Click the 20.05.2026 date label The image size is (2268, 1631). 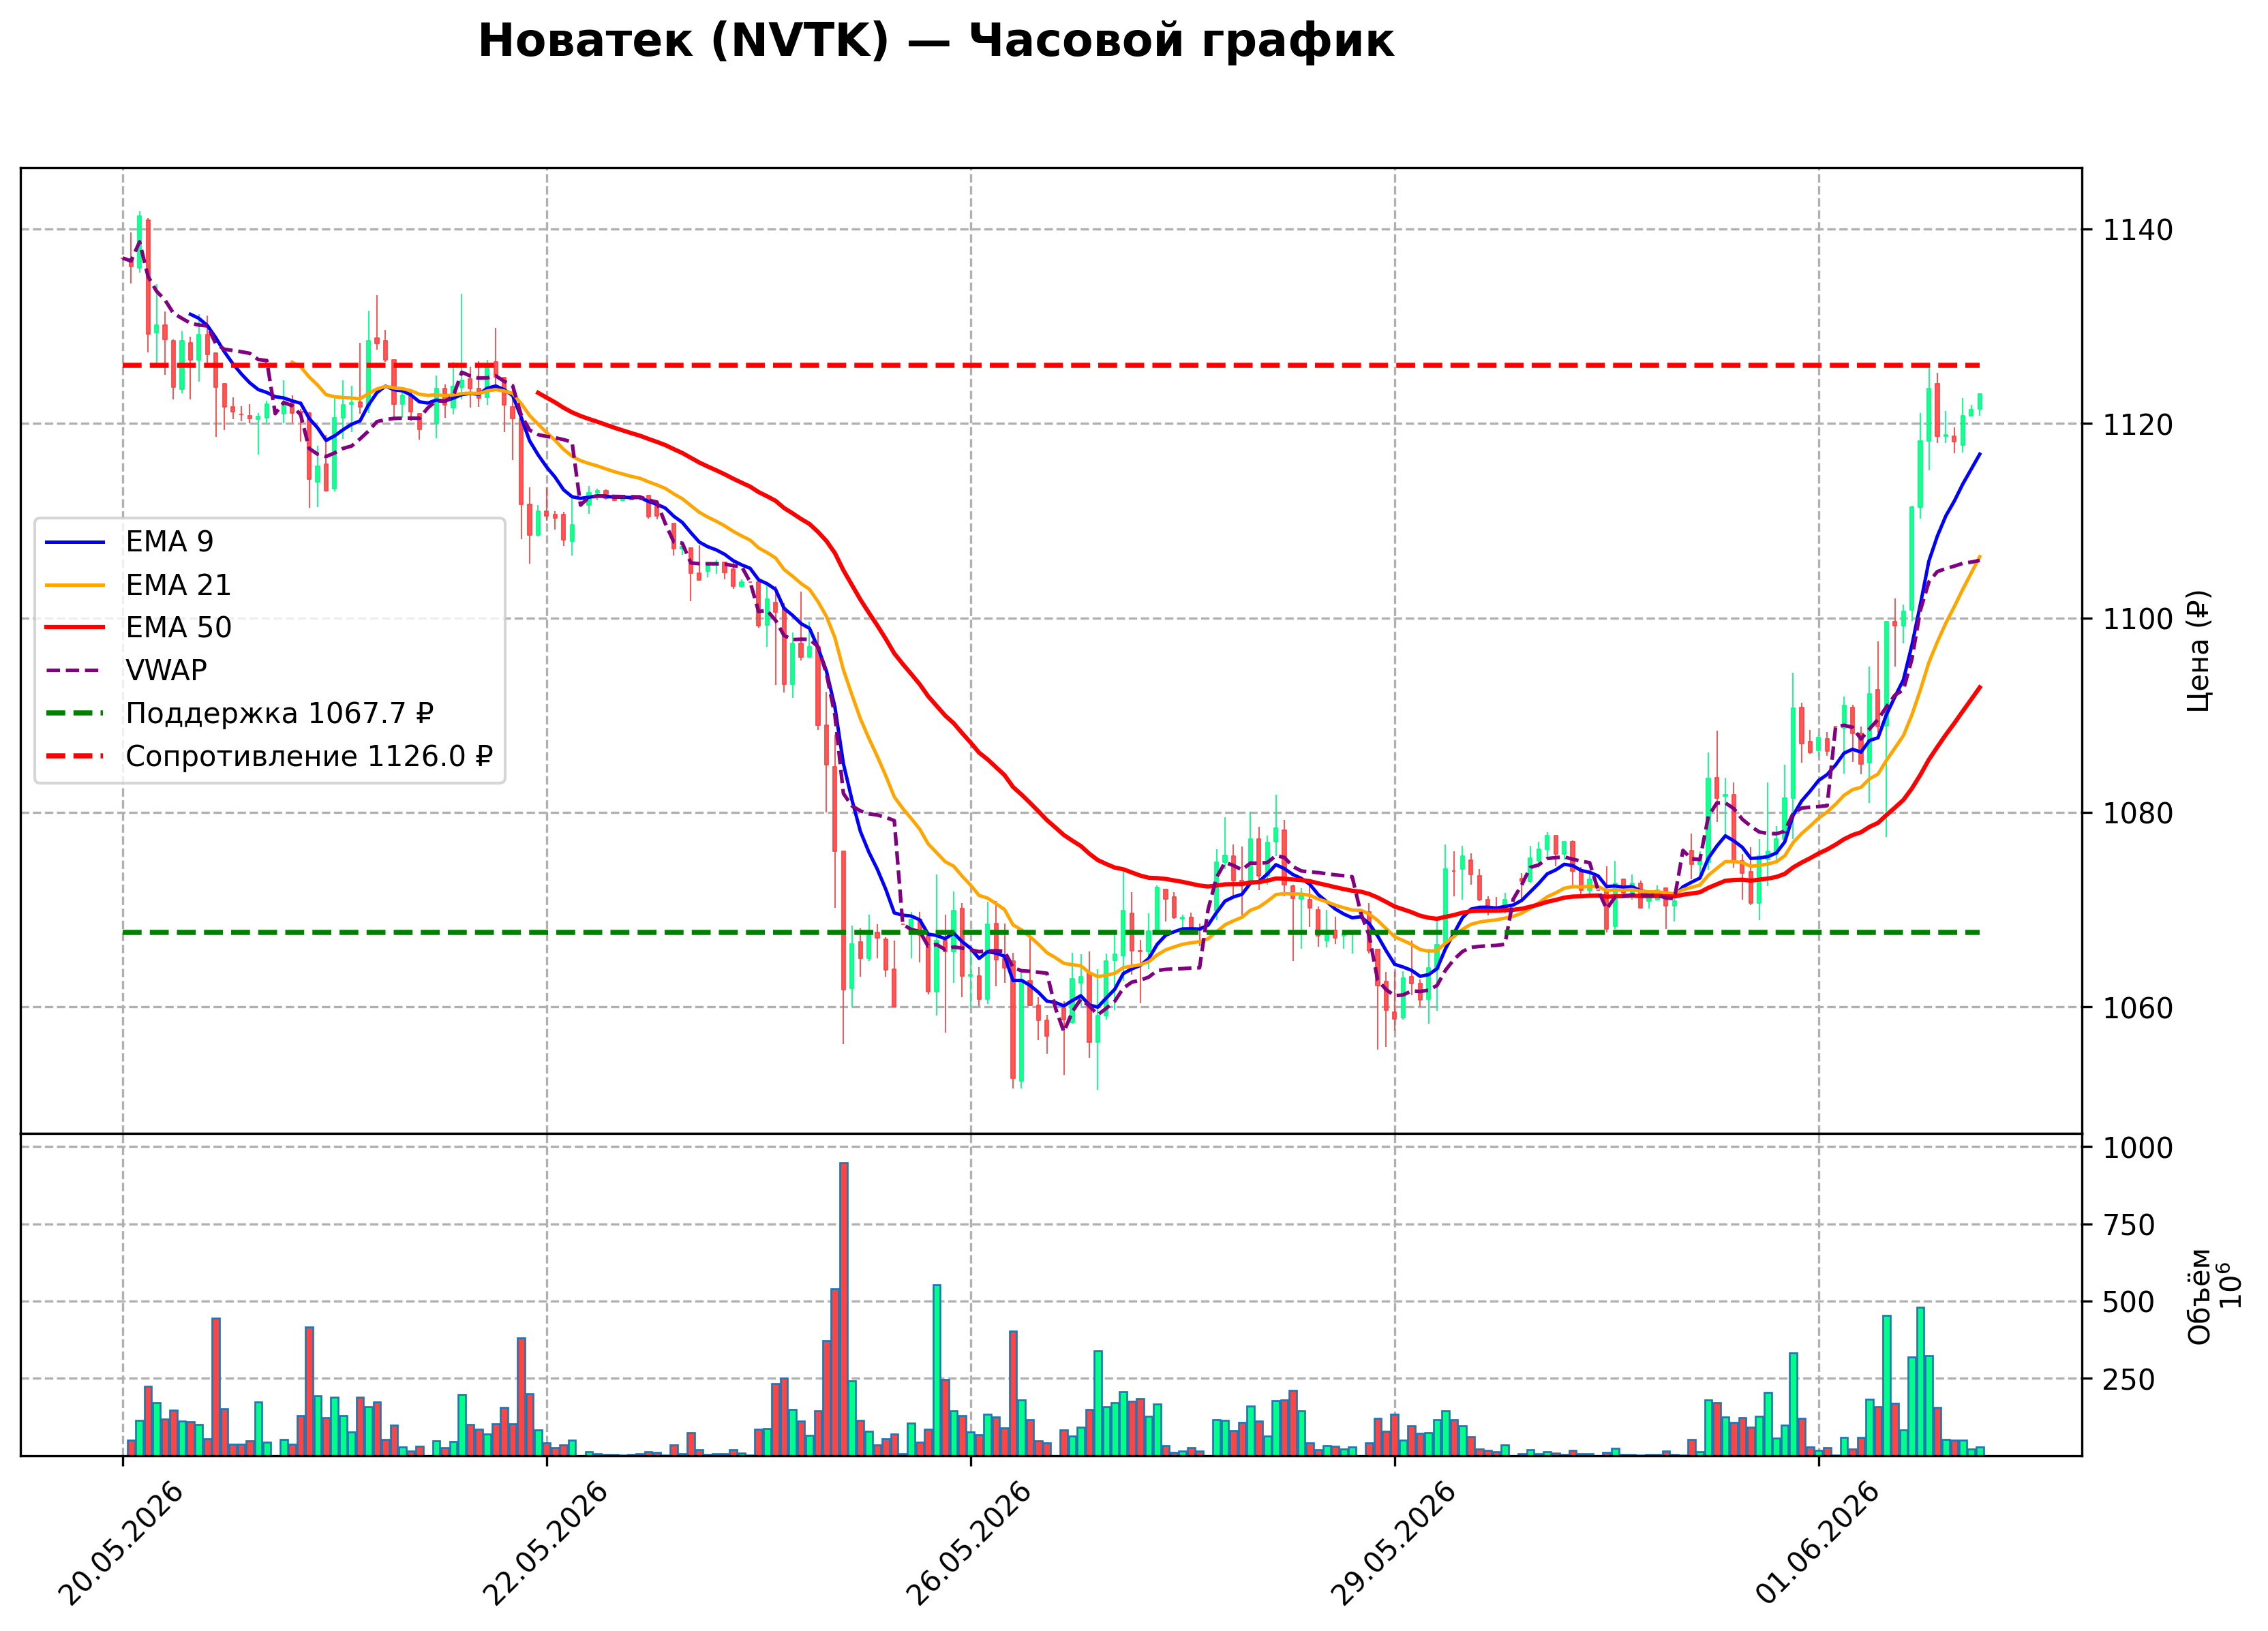[x=120, y=1545]
